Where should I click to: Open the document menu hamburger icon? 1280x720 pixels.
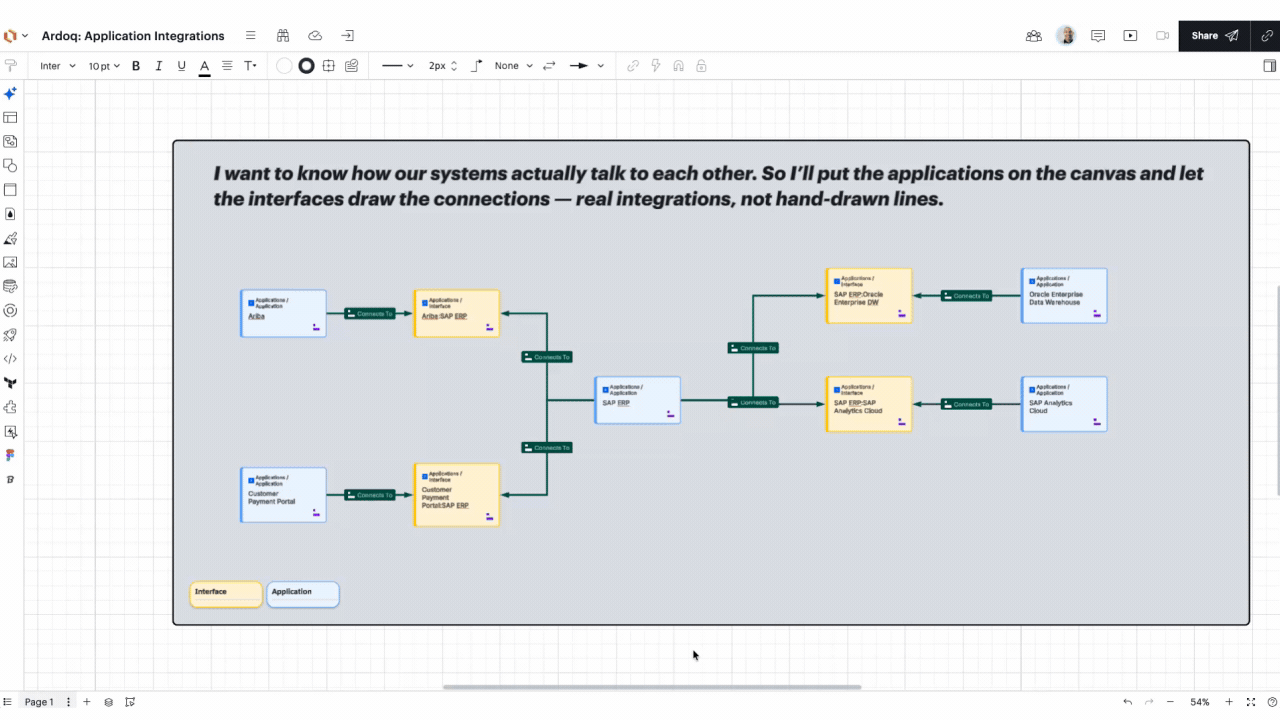251,36
